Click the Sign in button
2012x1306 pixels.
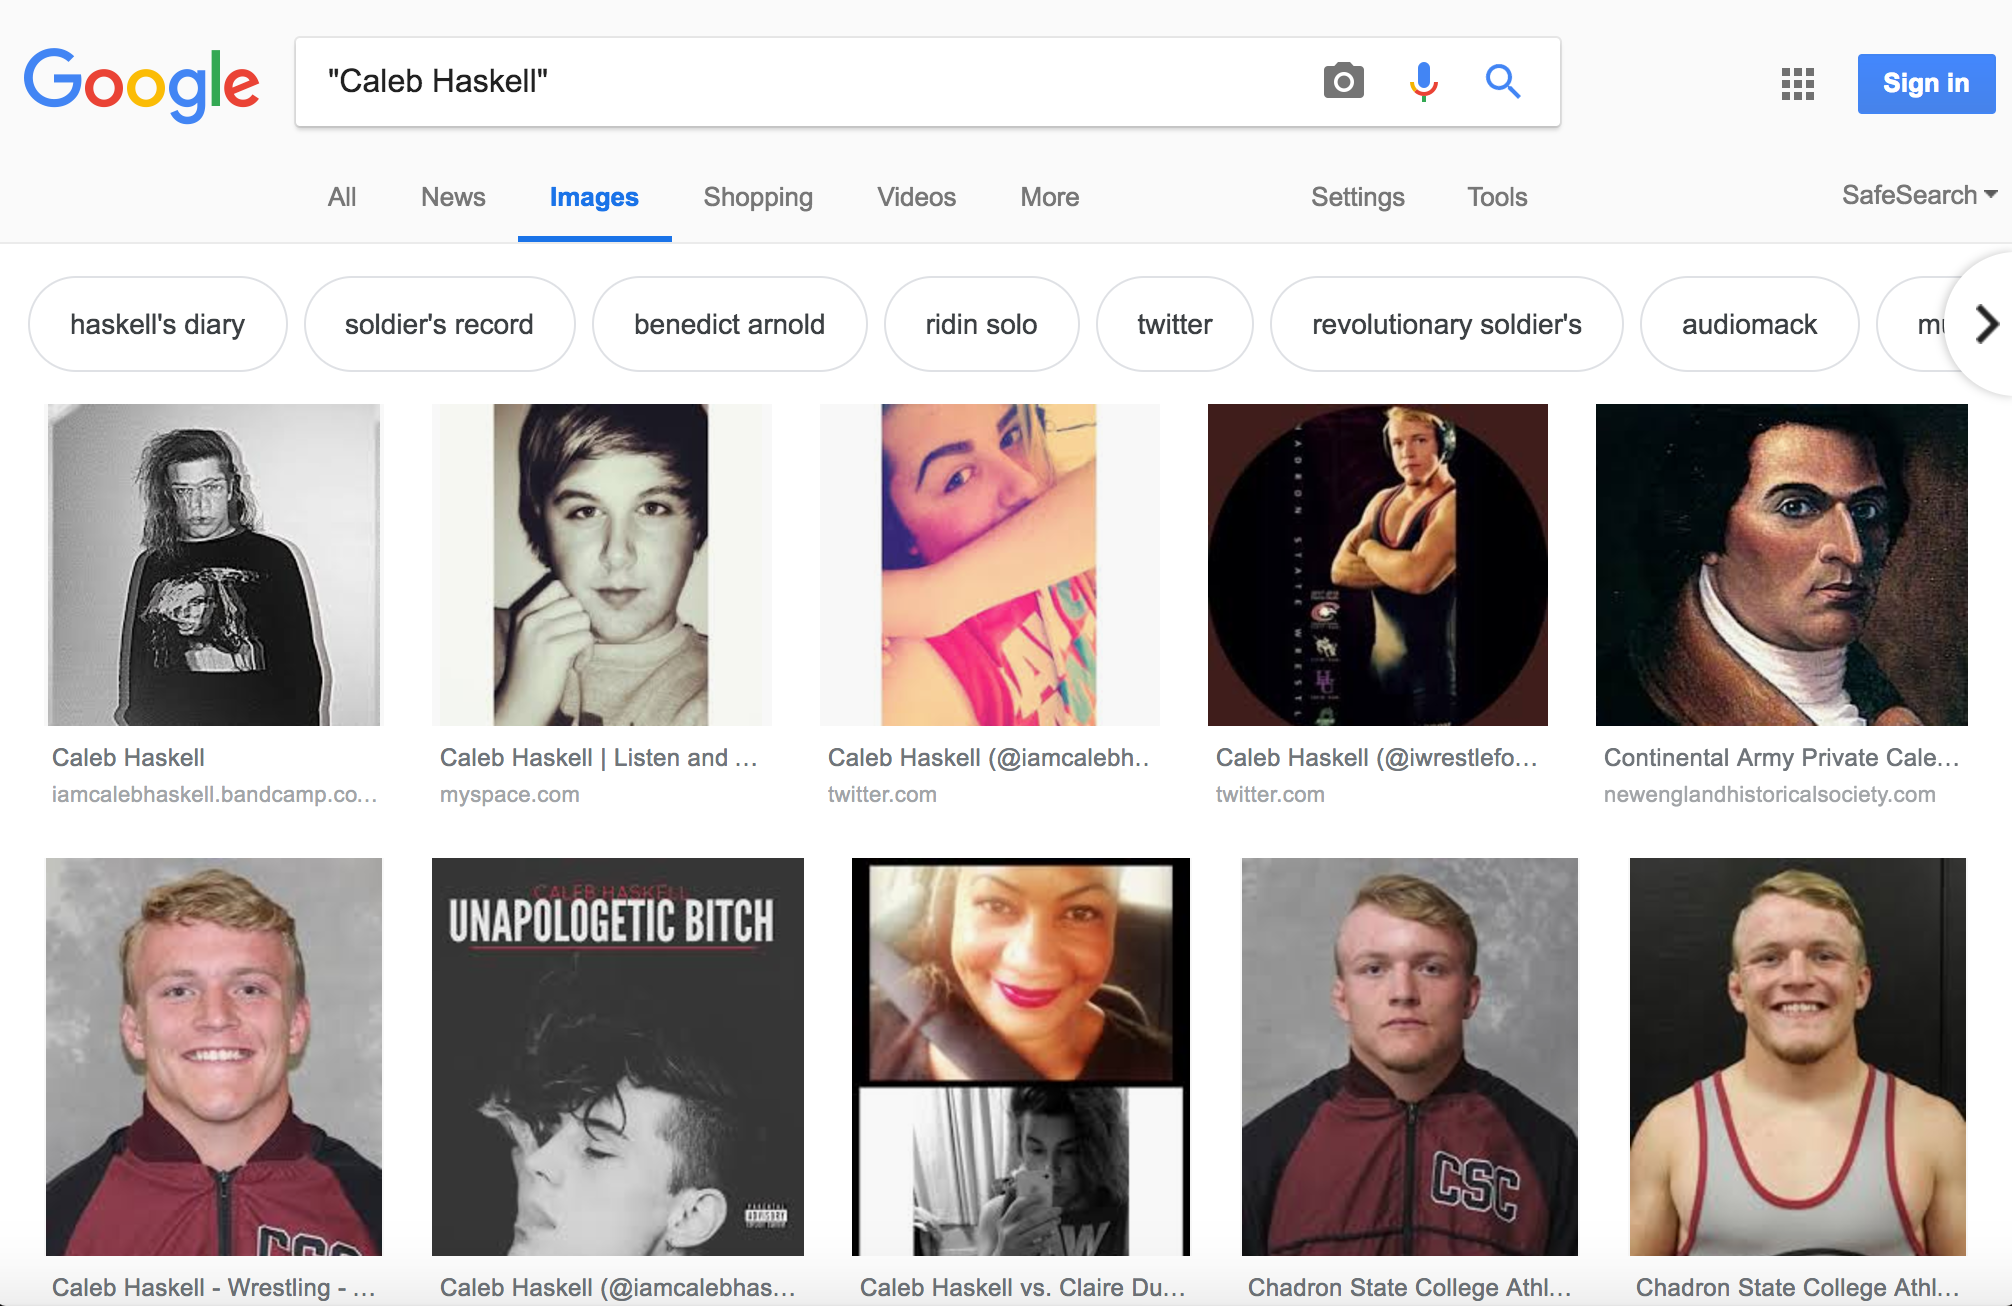pyautogui.click(x=1925, y=83)
